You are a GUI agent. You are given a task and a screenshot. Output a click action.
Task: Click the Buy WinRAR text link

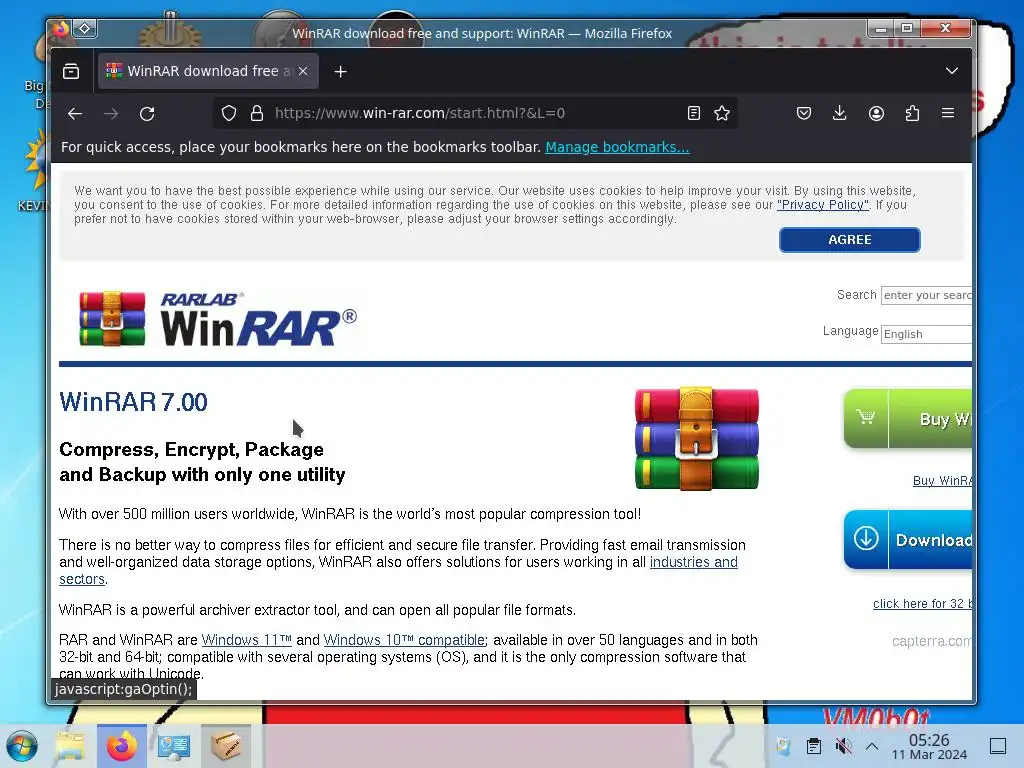(x=942, y=481)
